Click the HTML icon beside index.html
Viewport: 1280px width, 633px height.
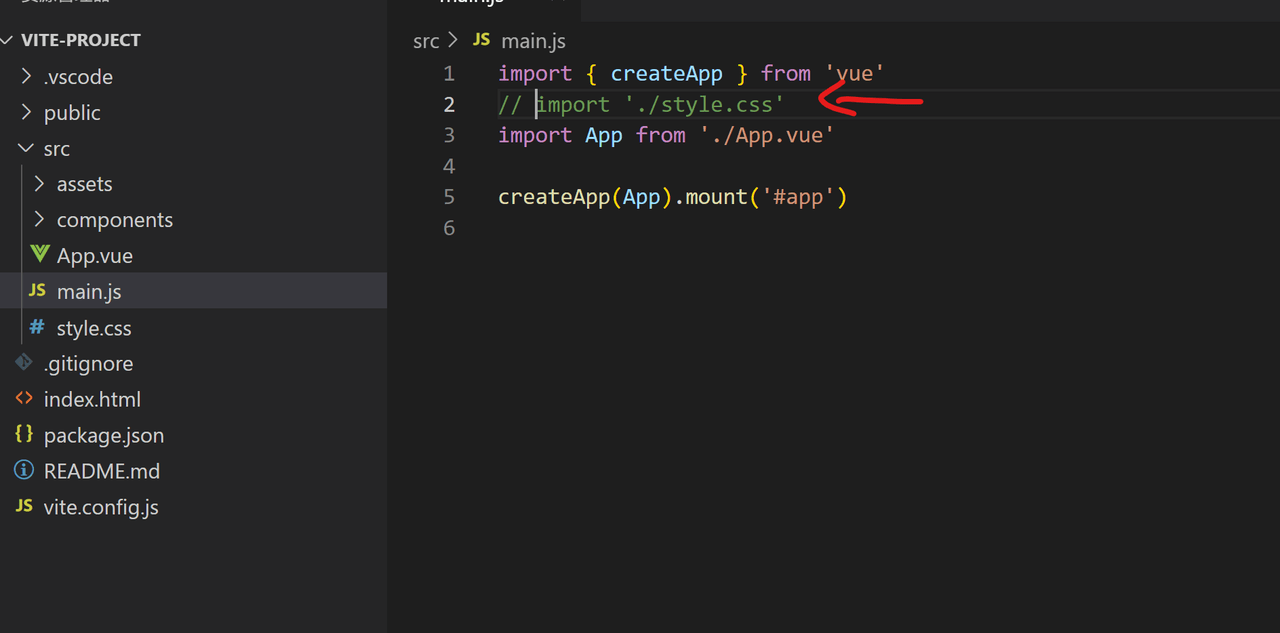click(x=24, y=398)
